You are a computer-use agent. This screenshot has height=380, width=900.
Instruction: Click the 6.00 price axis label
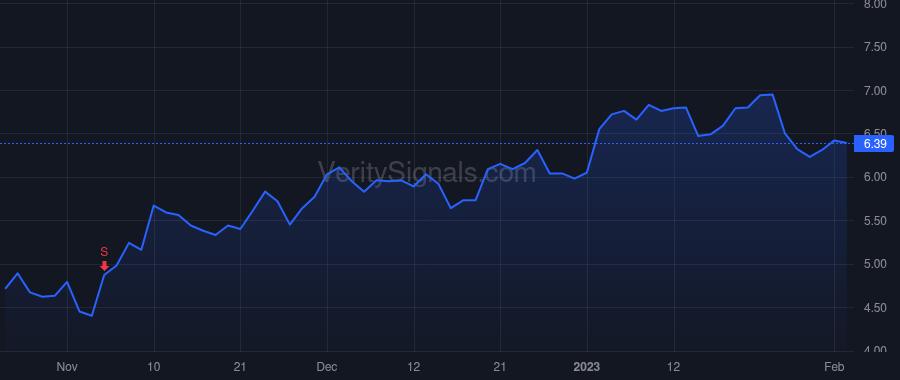click(875, 177)
